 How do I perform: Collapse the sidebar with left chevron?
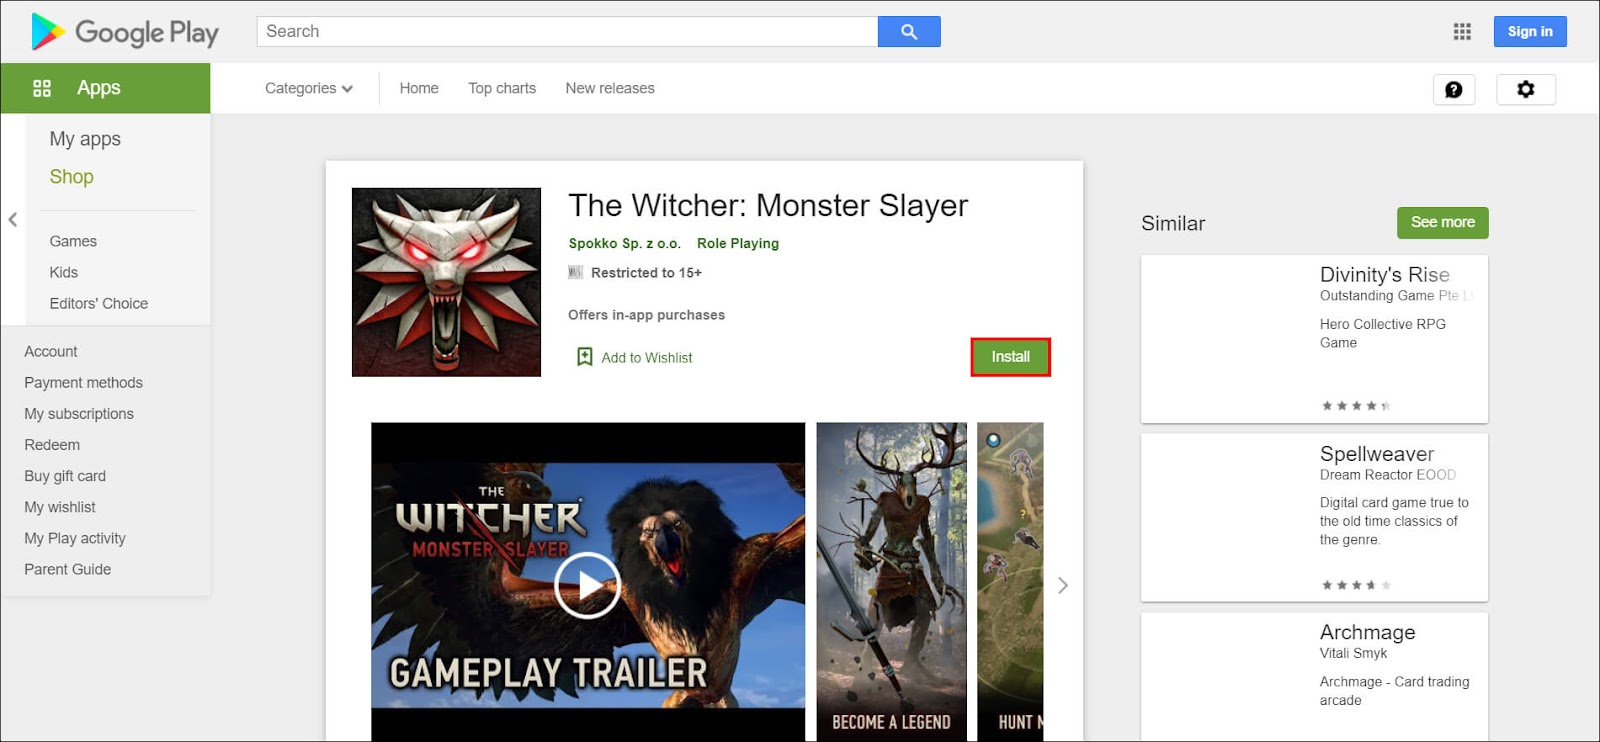pyautogui.click(x=13, y=220)
